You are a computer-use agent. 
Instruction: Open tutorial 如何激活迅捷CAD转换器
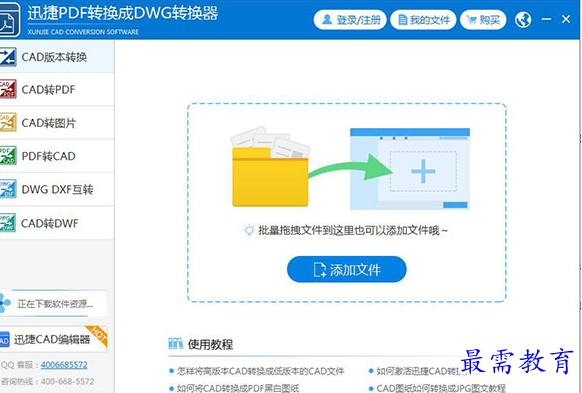419,371
